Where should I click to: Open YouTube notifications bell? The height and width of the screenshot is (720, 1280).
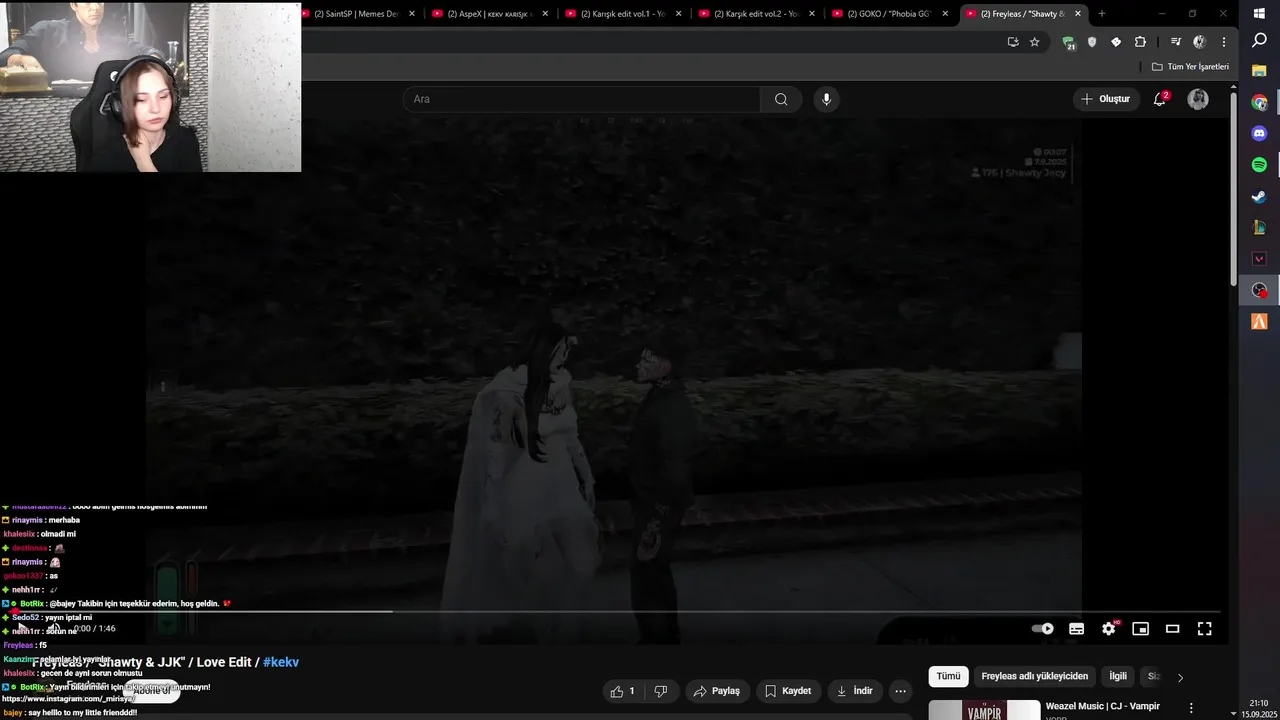pos(1160,99)
